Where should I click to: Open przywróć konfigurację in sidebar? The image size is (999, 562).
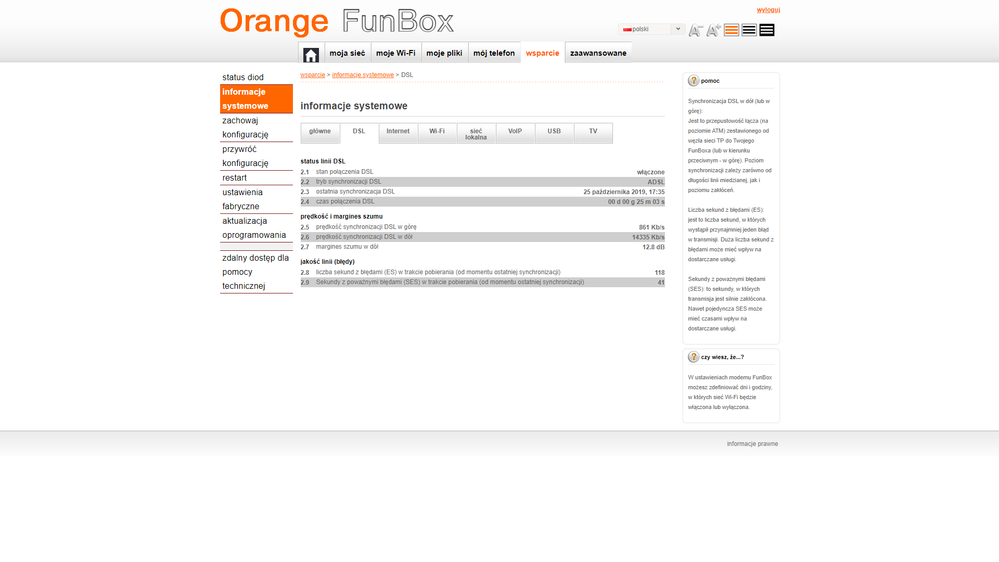(256, 156)
